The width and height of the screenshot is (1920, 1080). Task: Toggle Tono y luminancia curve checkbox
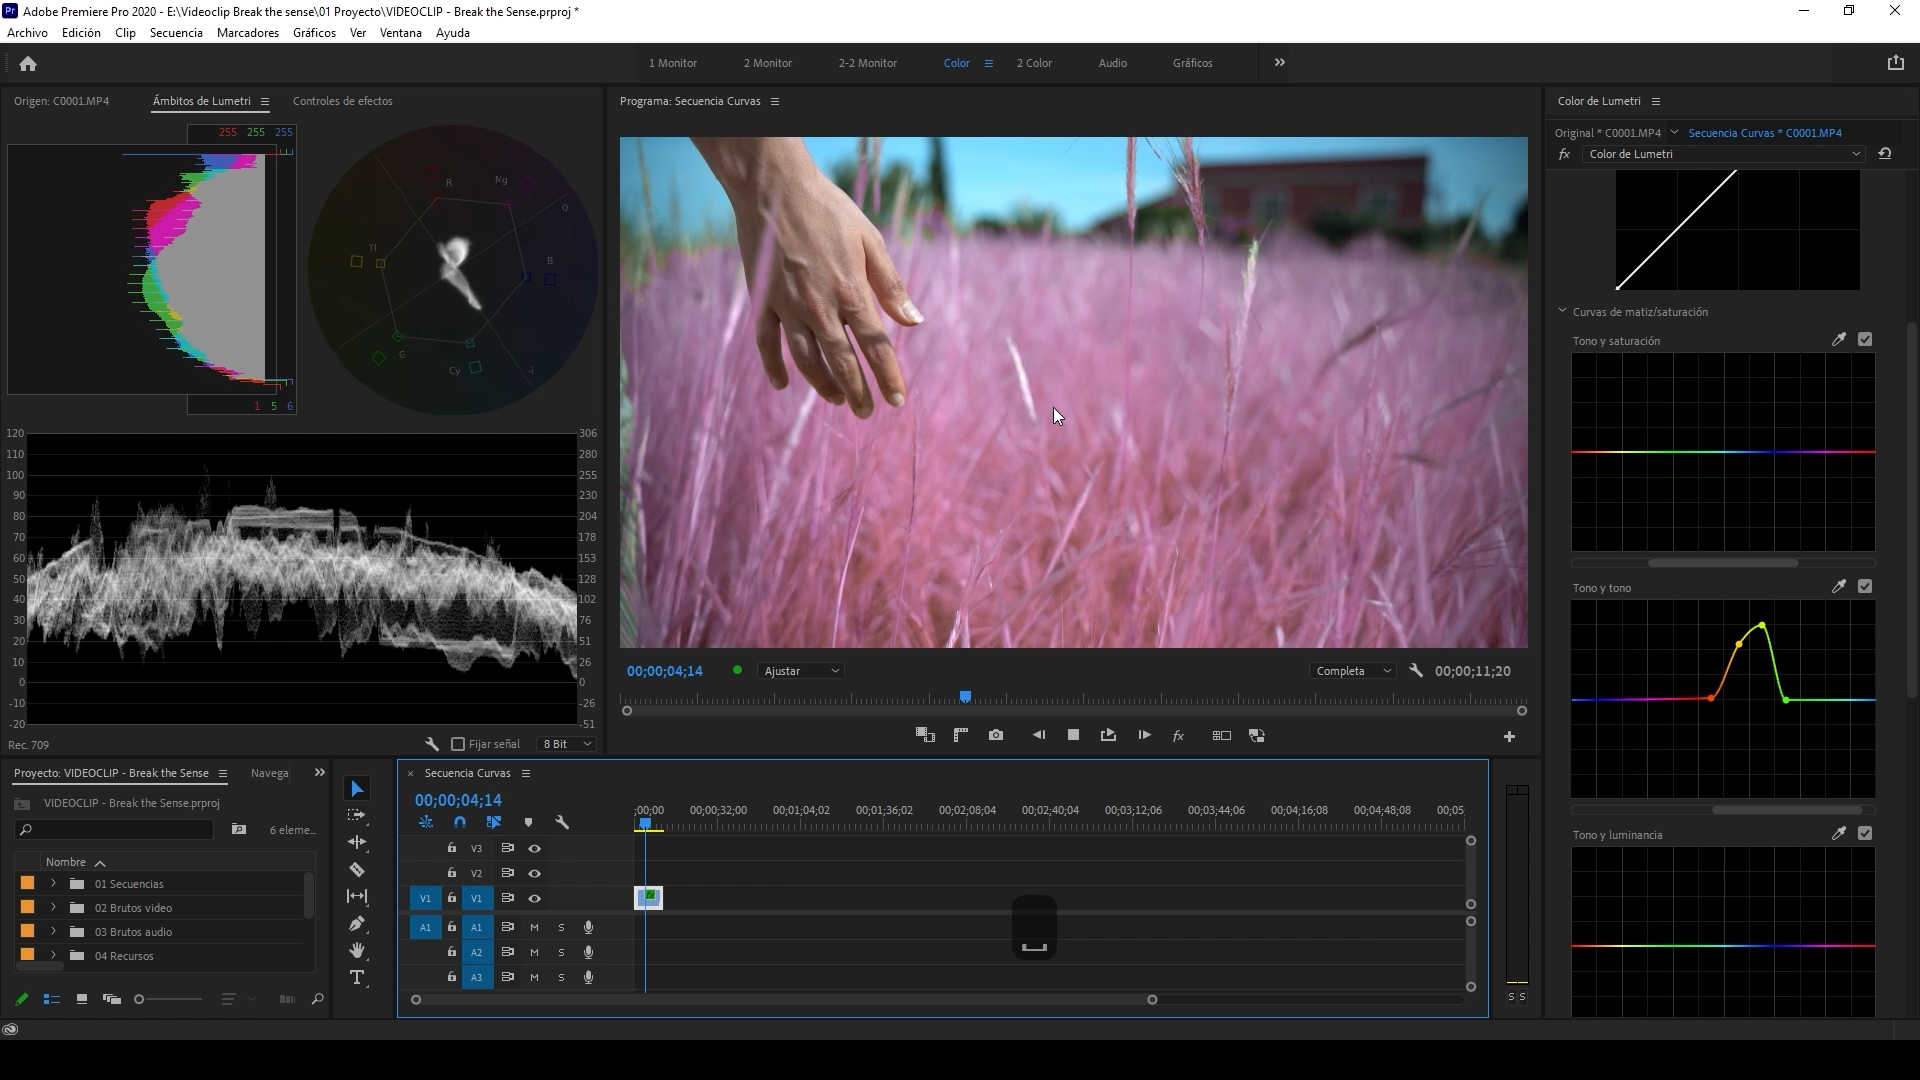pos(1865,834)
